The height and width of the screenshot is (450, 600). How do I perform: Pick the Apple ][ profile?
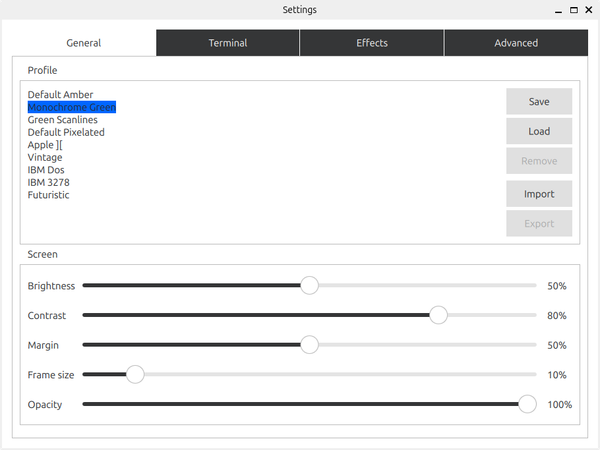tap(45, 145)
